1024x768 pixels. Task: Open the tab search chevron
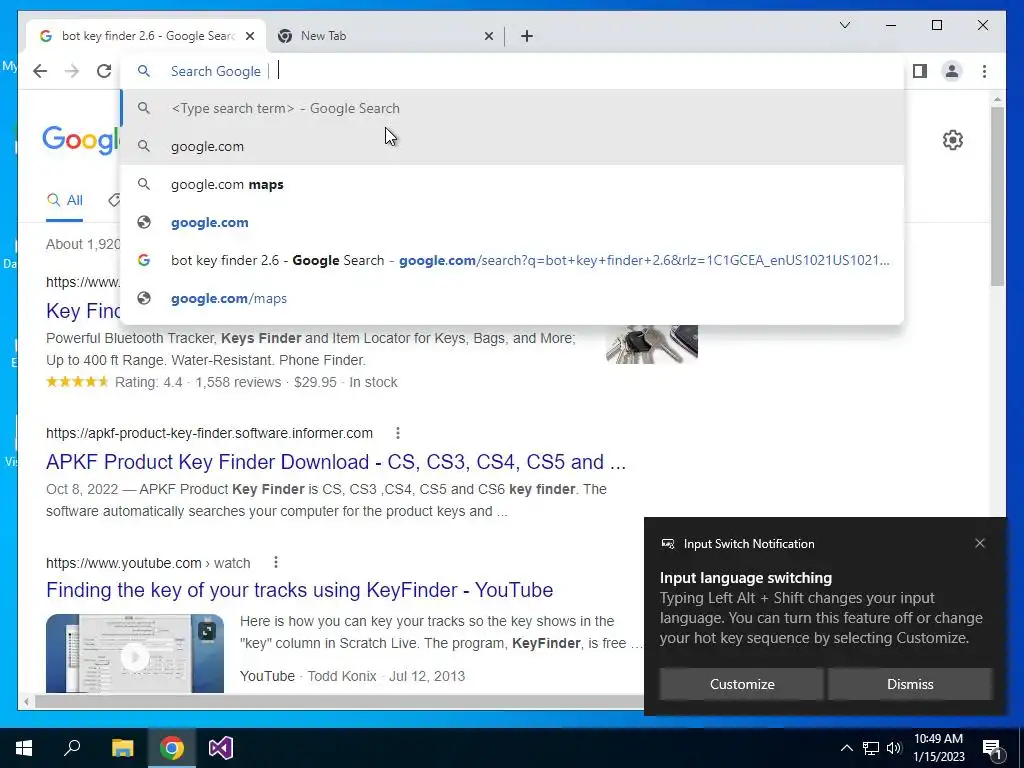click(x=844, y=25)
